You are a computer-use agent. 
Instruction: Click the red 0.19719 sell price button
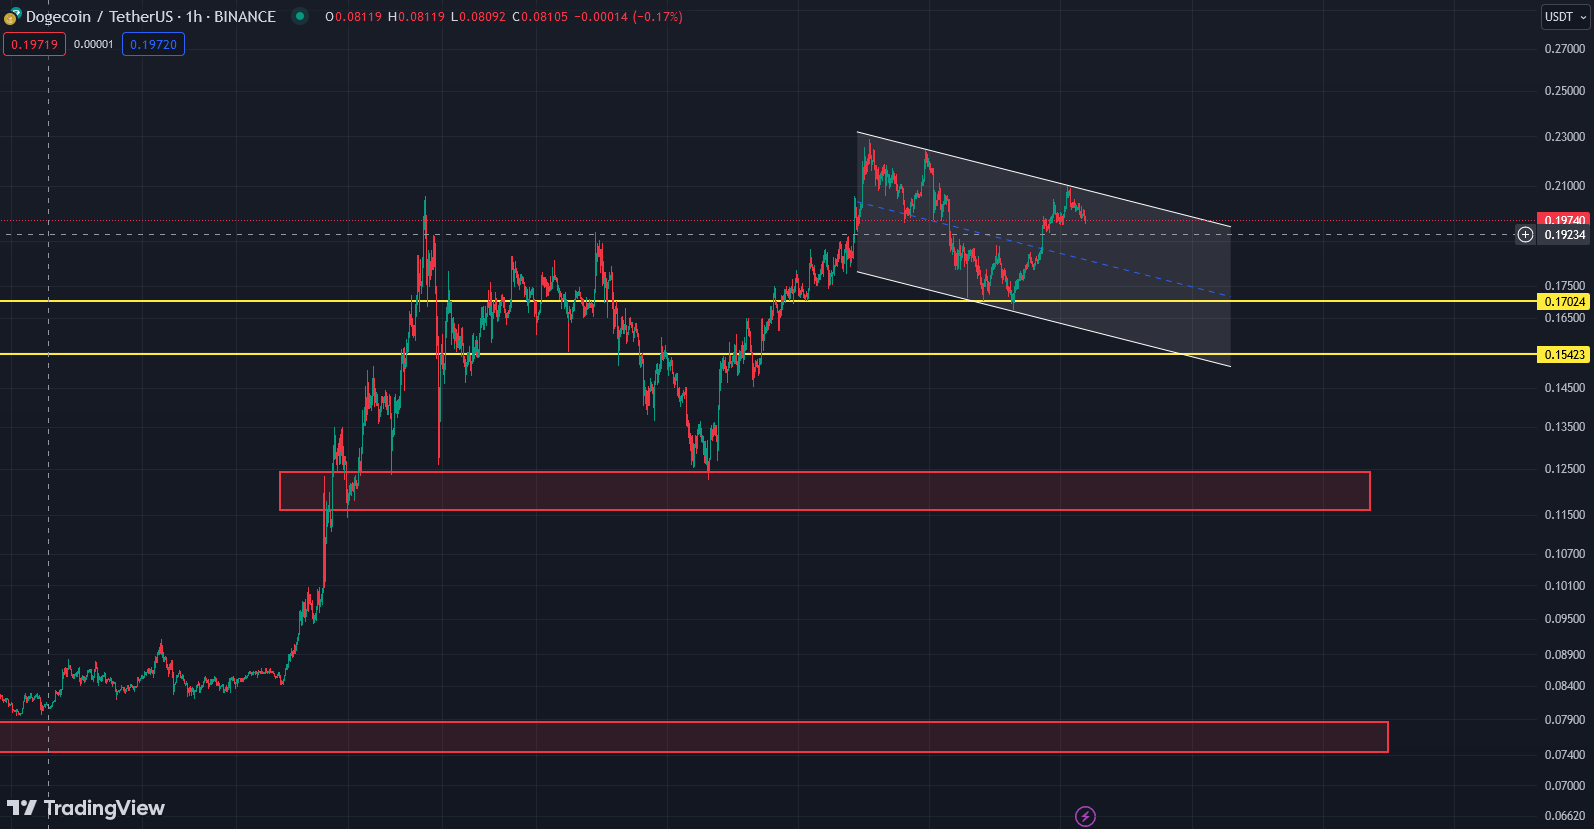(x=34, y=44)
